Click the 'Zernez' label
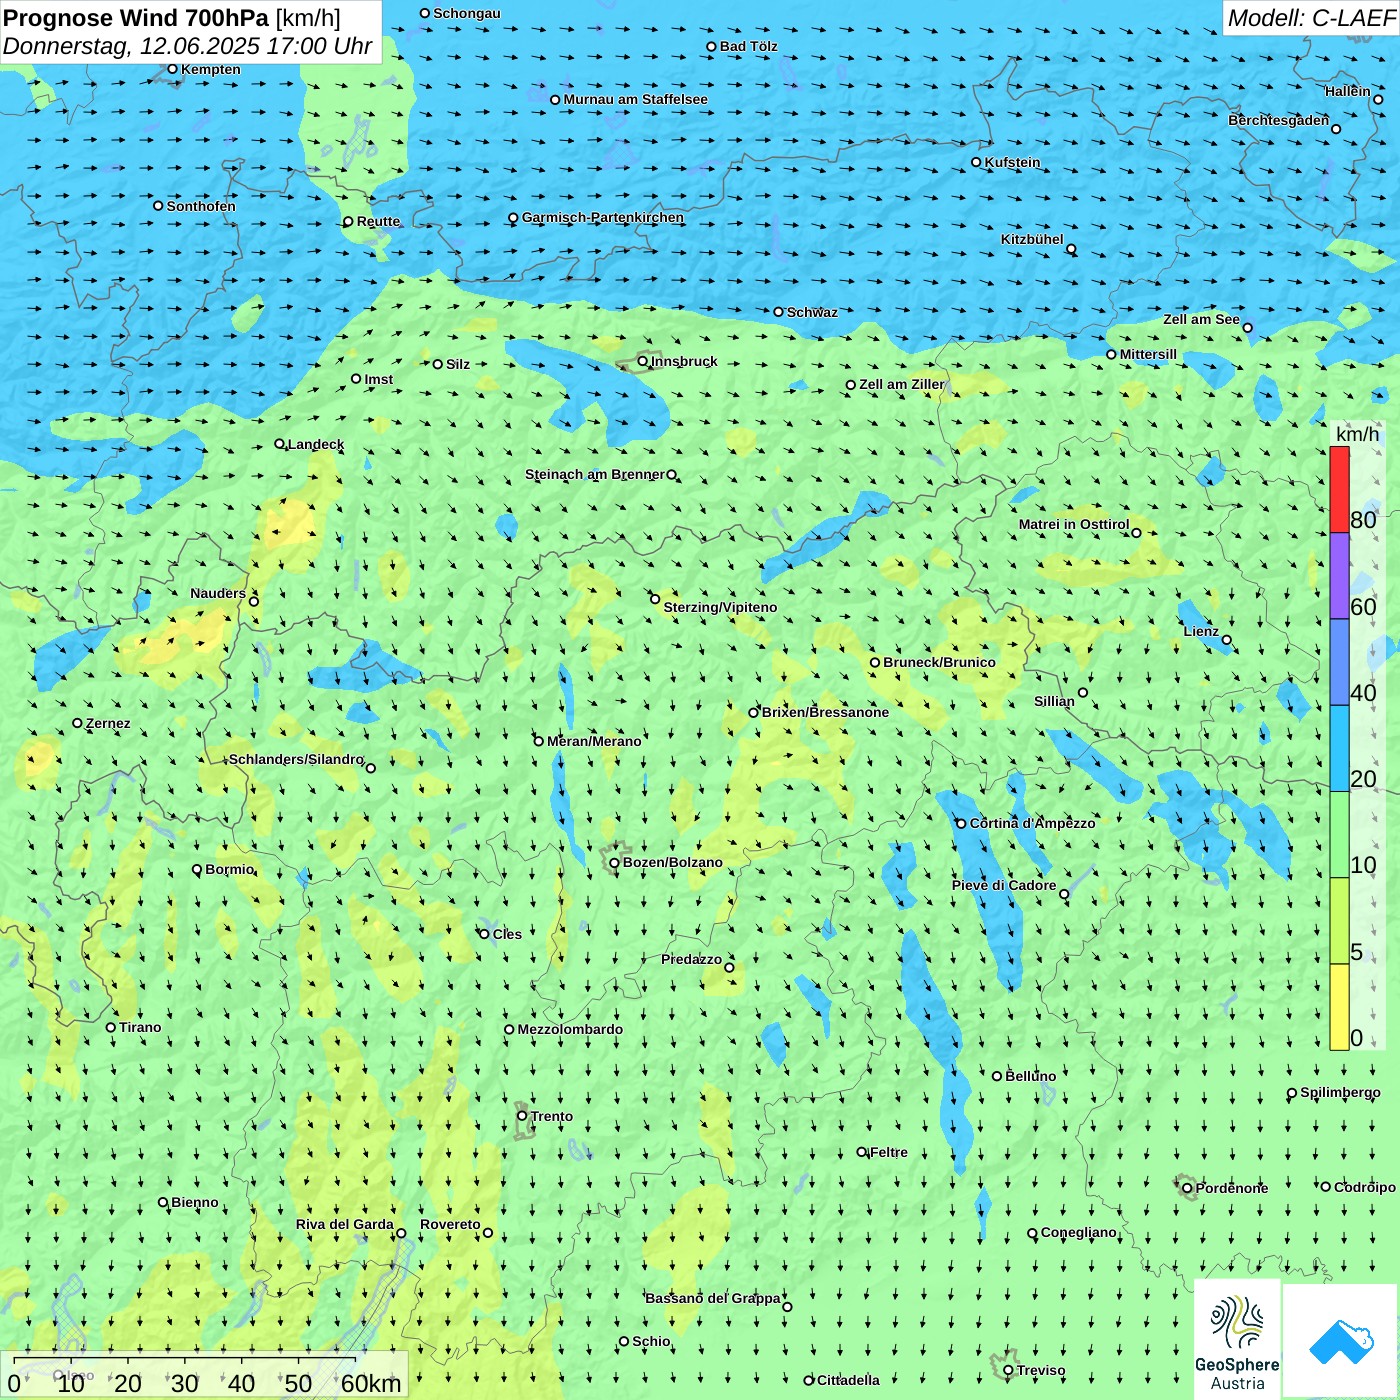This screenshot has width=1400, height=1400. click(x=108, y=723)
